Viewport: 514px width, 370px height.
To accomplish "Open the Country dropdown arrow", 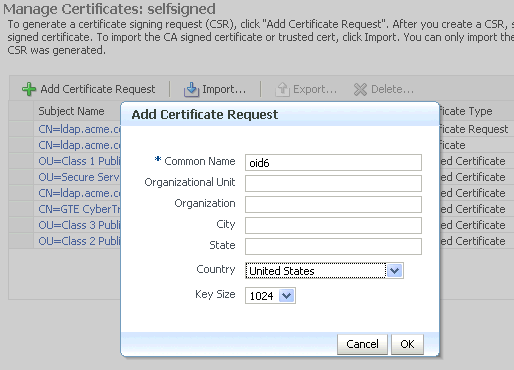I will pos(394,271).
